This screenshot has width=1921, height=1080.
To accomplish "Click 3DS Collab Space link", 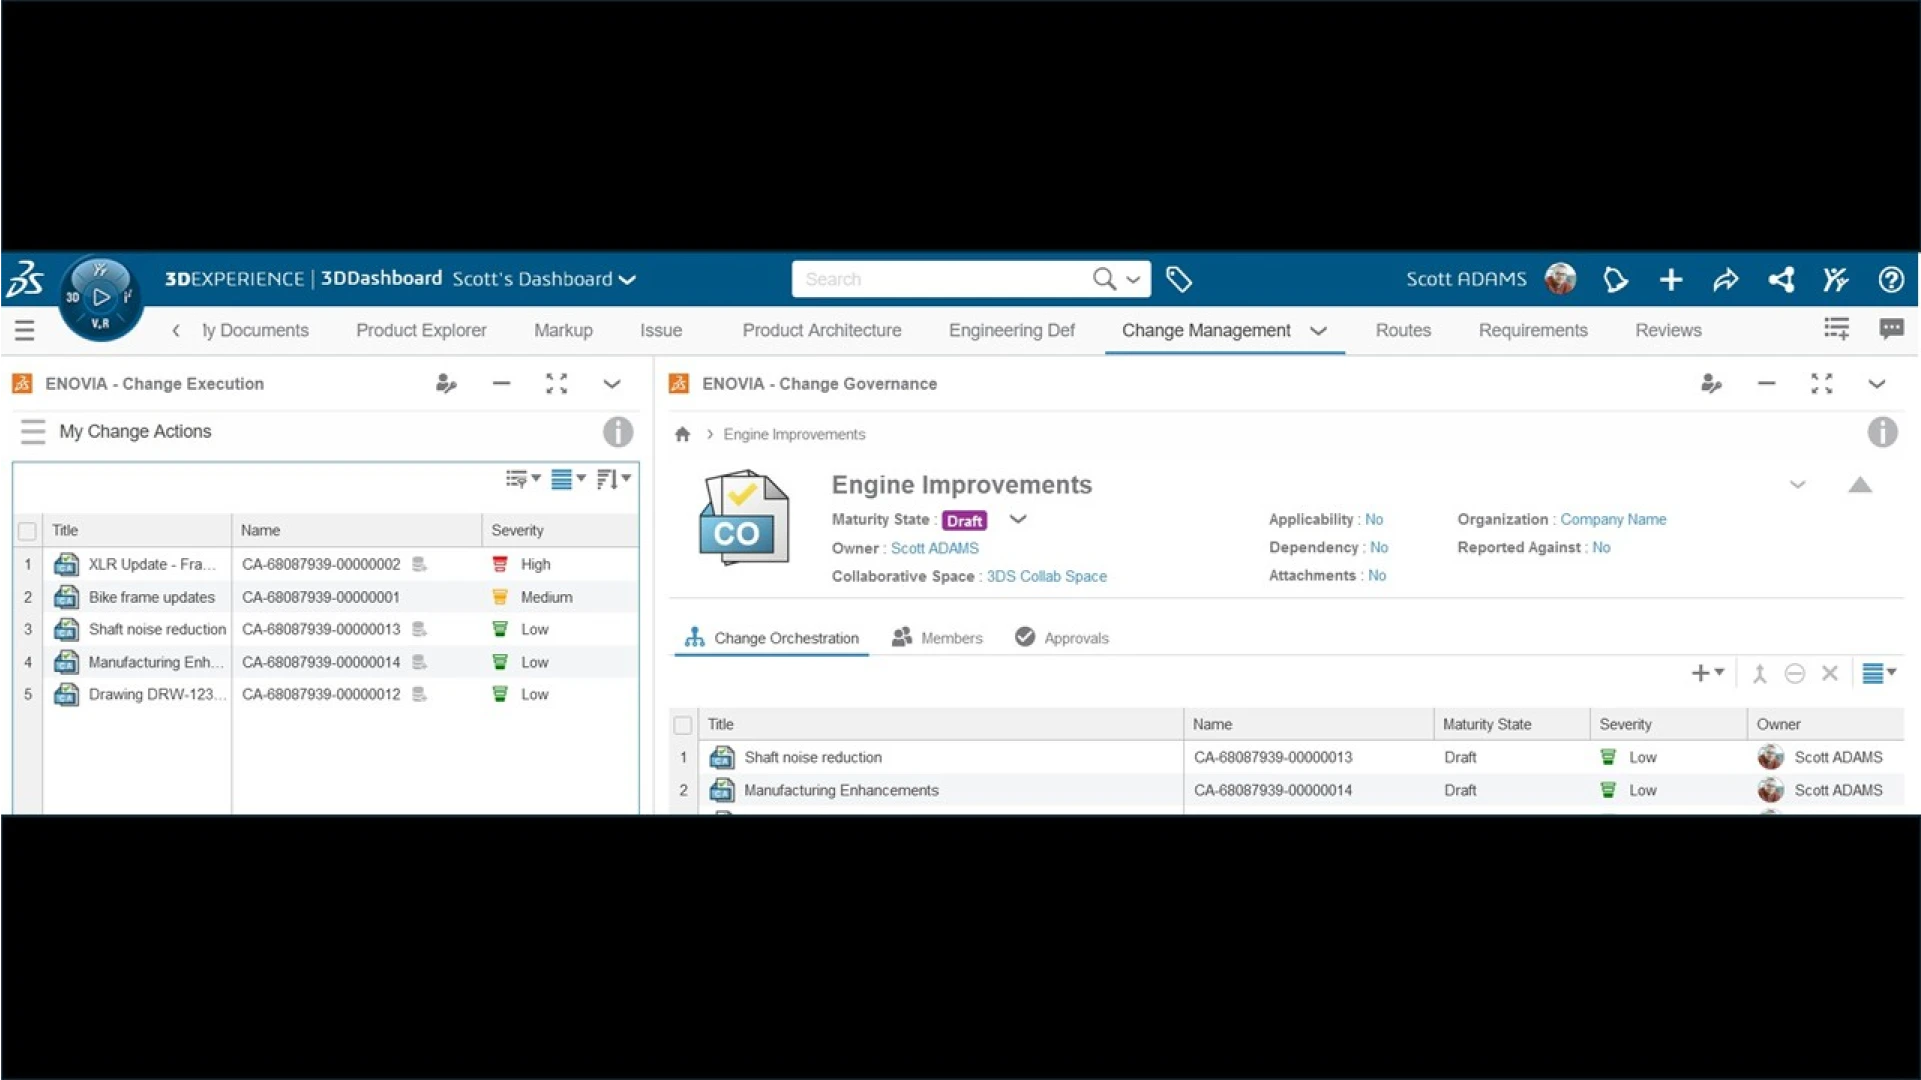I will click(1046, 576).
